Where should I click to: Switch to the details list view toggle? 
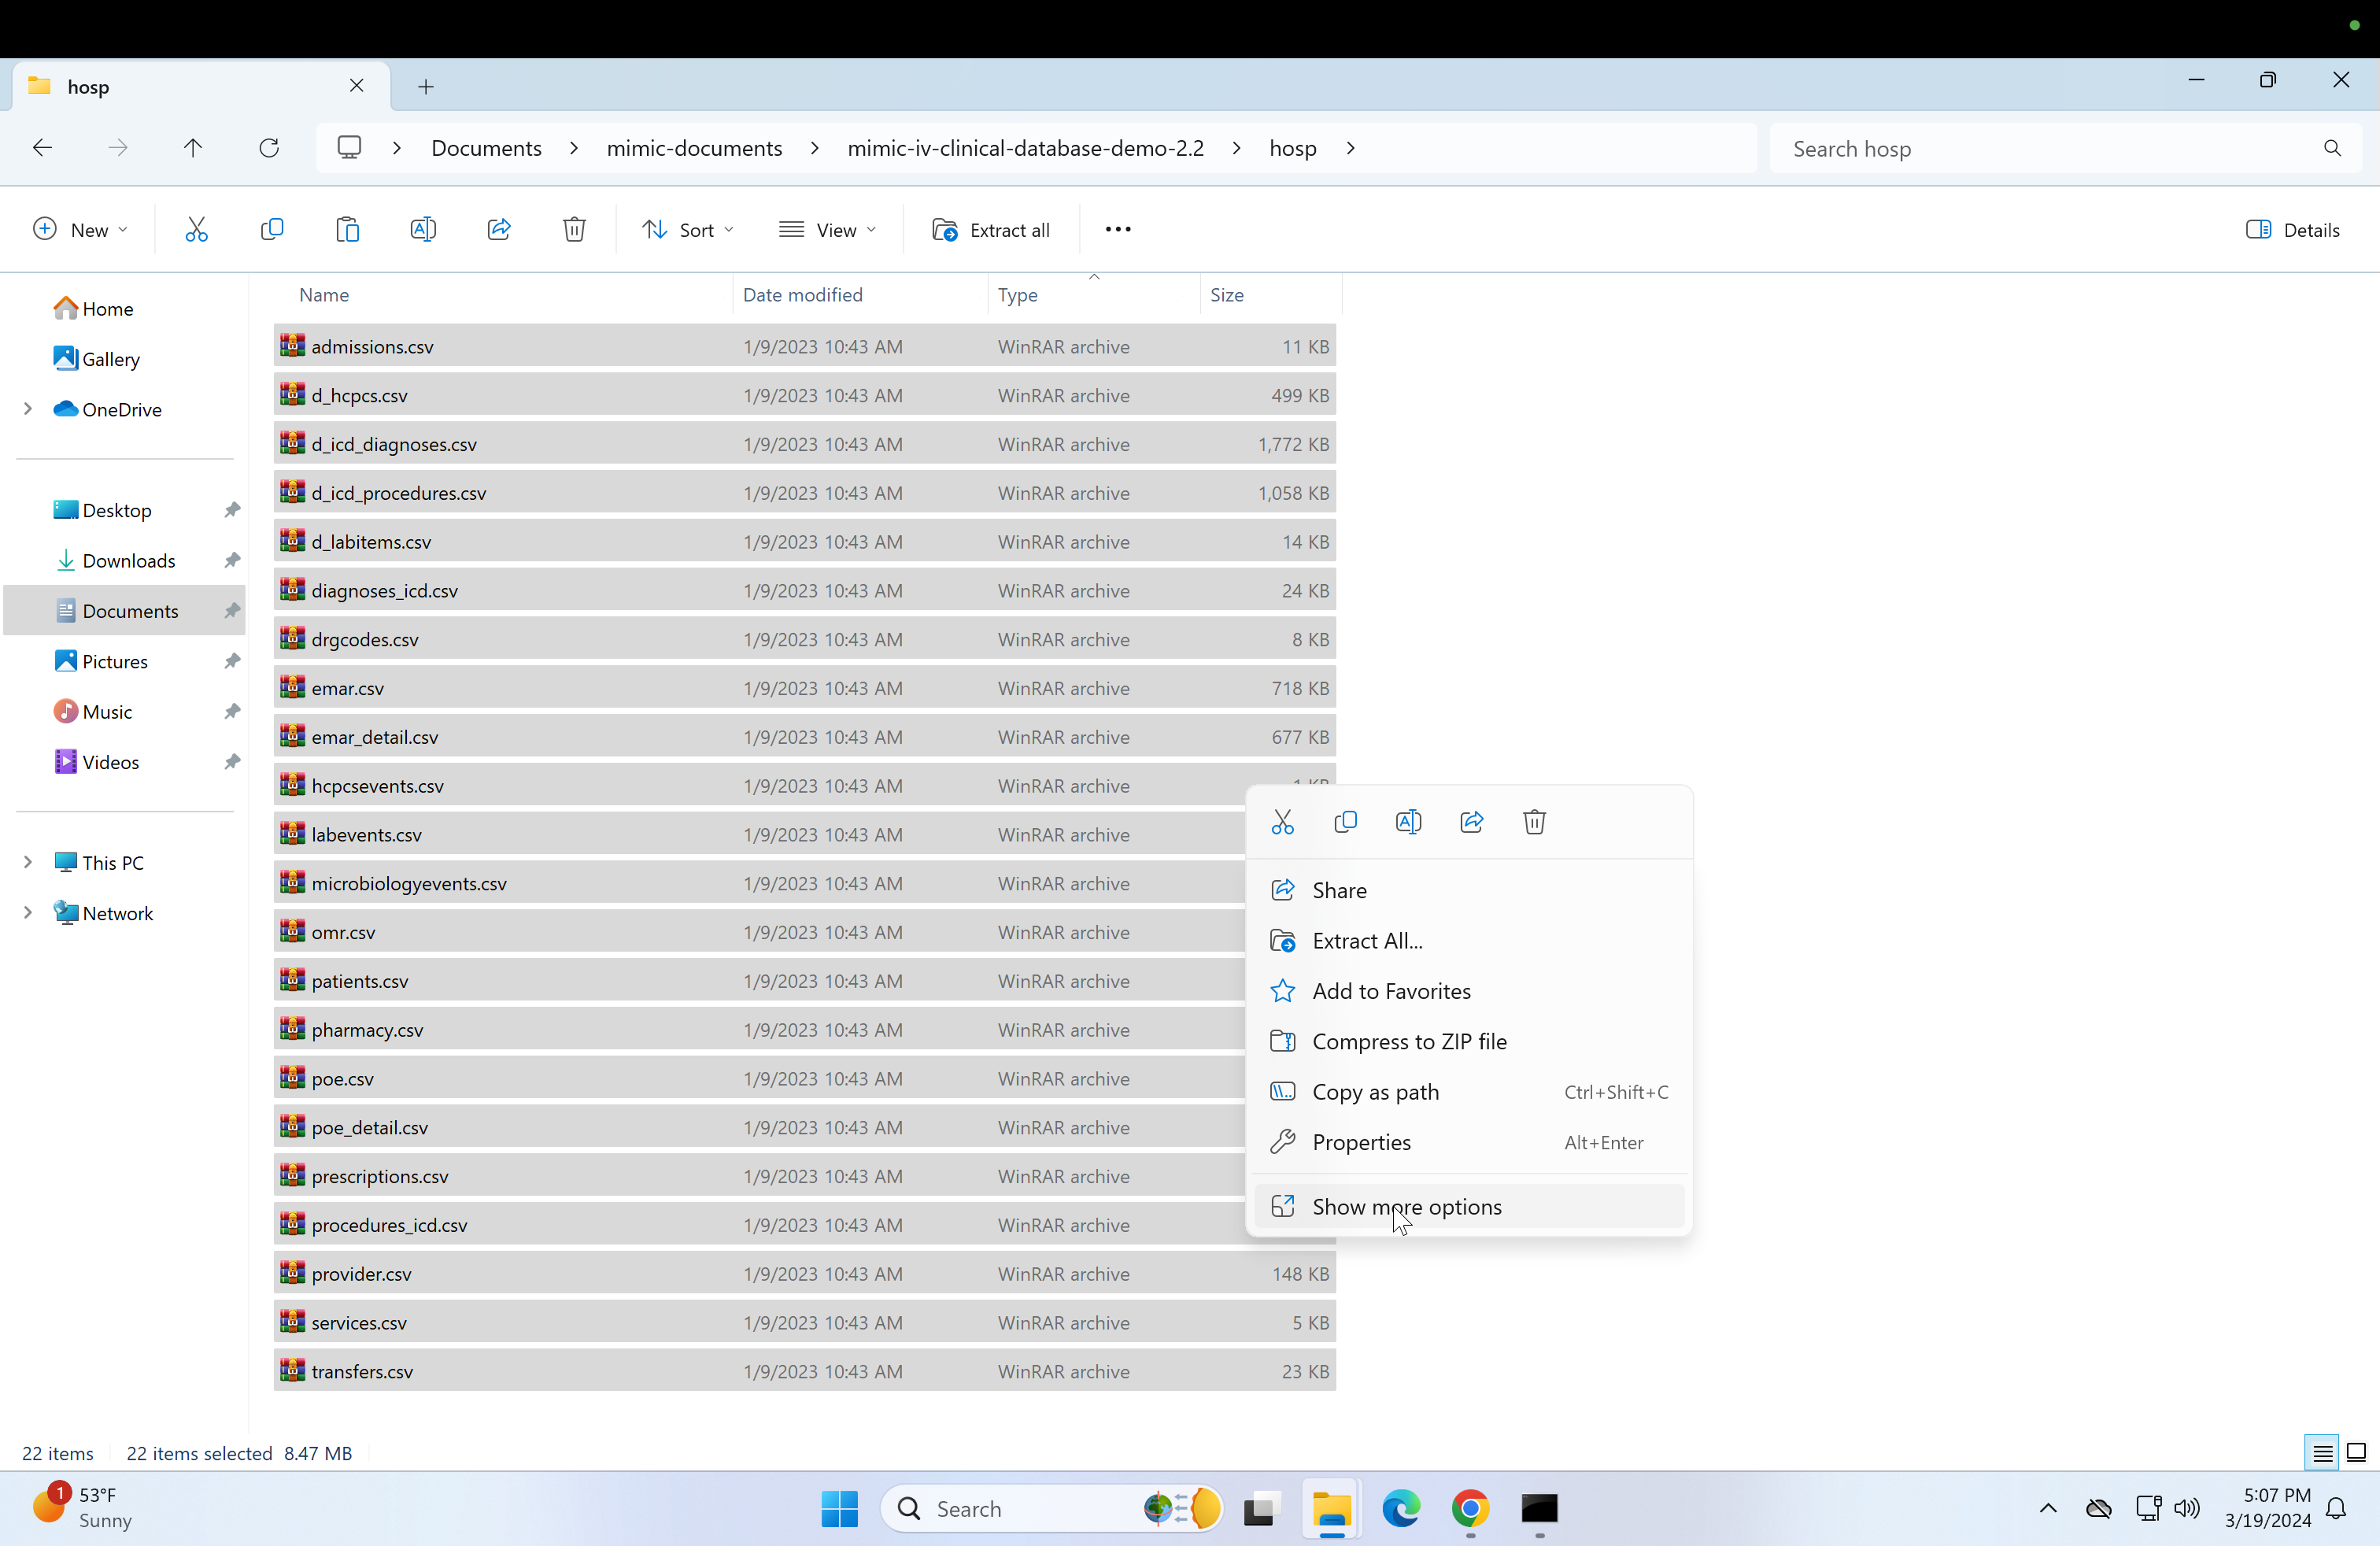2322,1453
